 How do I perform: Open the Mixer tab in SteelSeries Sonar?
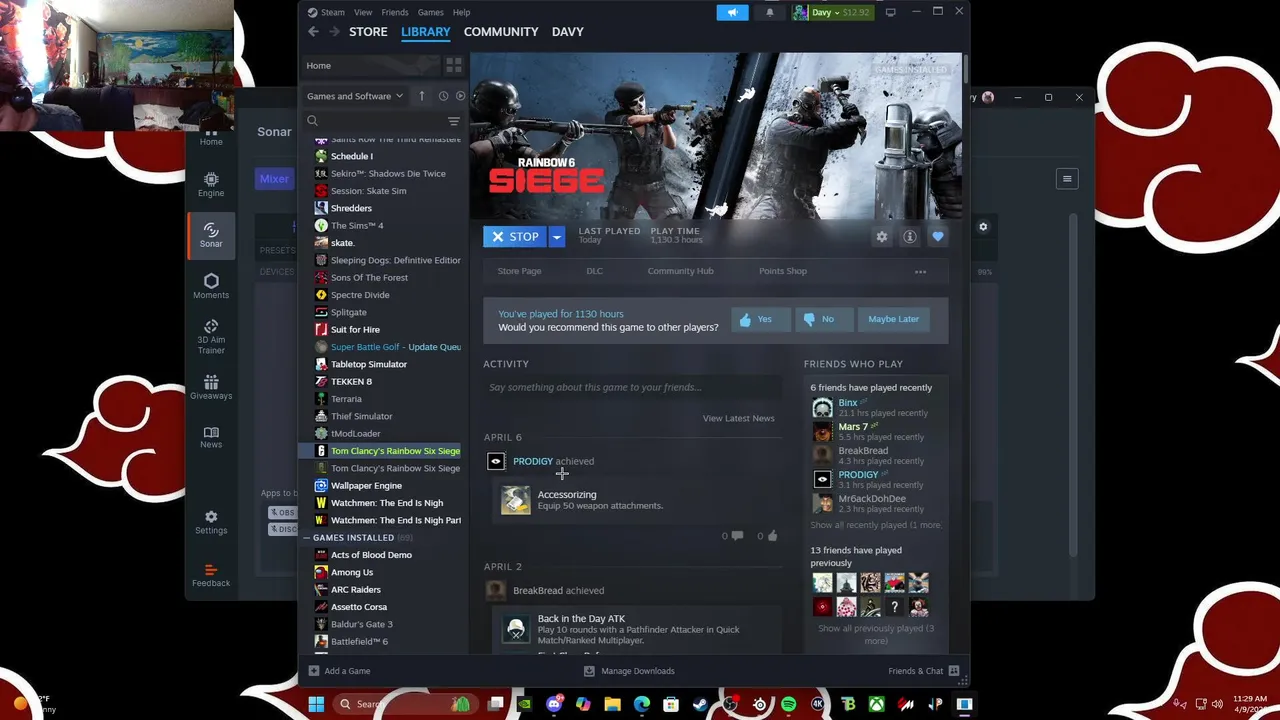[274, 179]
